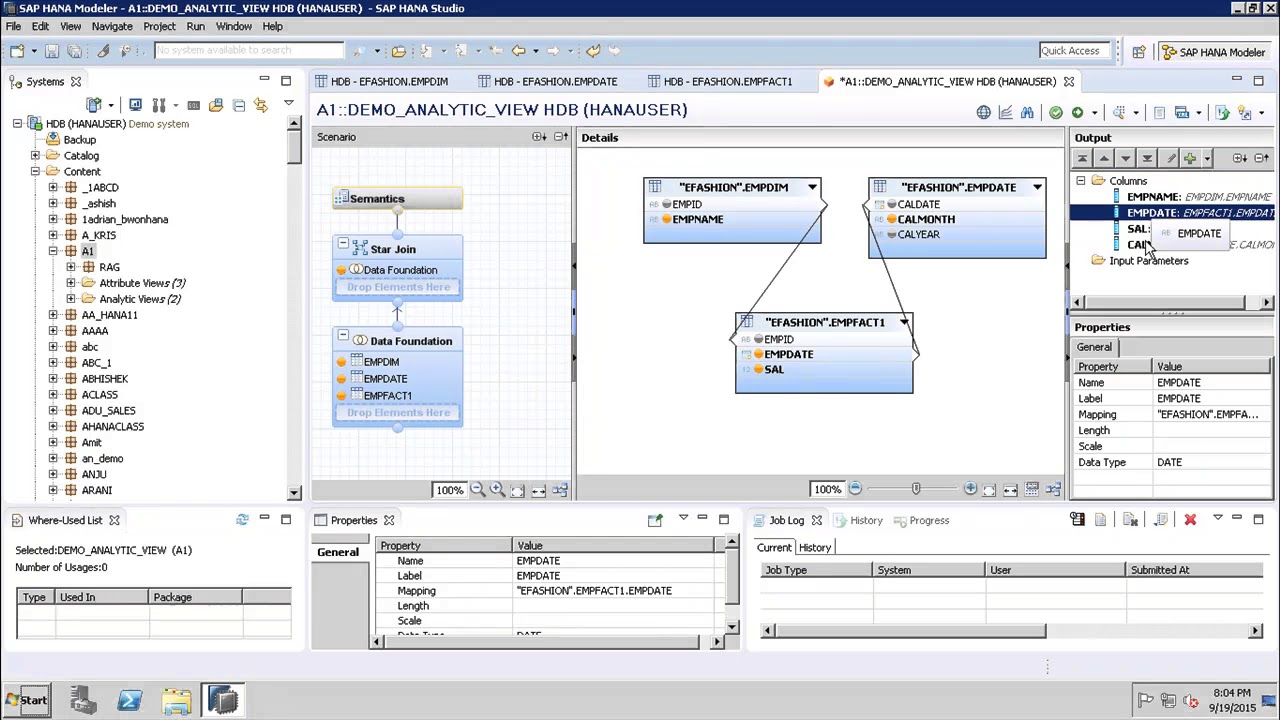1280x720 pixels.
Task: Expand the Catalog folder in Systems tree
Action: [x=35, y=156]
